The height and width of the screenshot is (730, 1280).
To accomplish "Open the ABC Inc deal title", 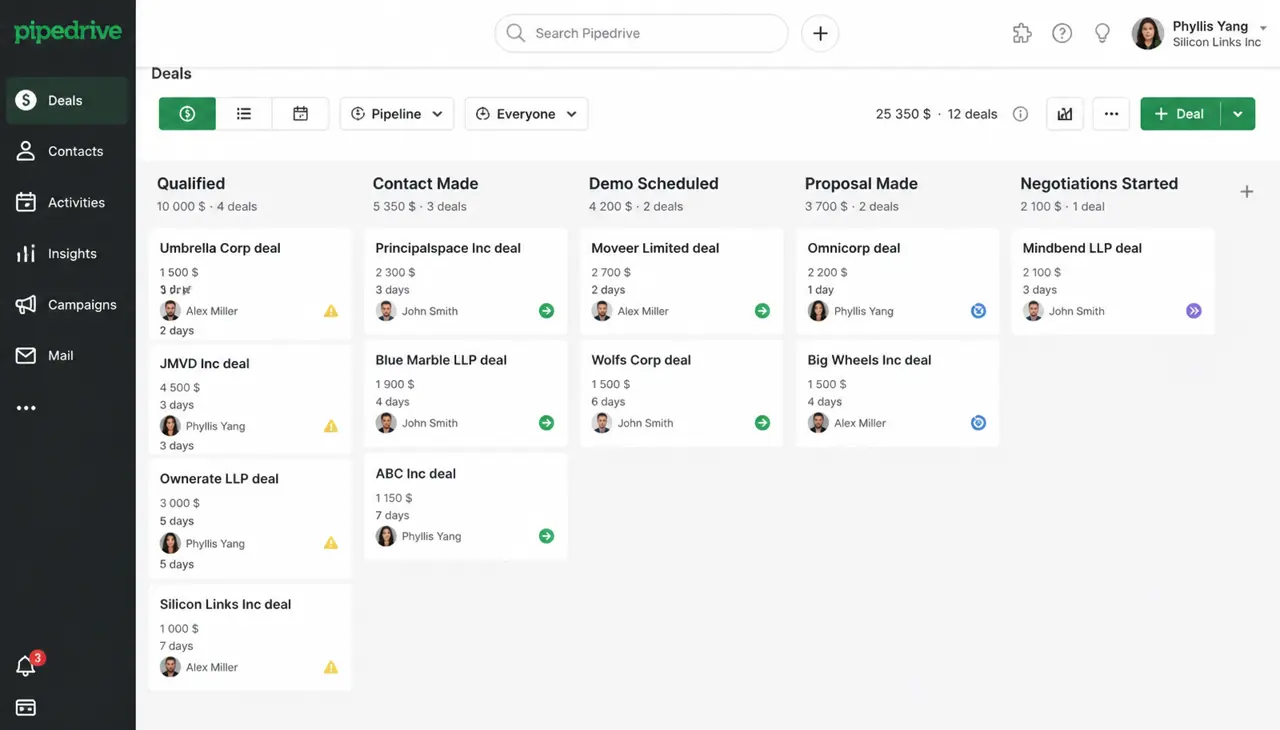I will [416, 474].
